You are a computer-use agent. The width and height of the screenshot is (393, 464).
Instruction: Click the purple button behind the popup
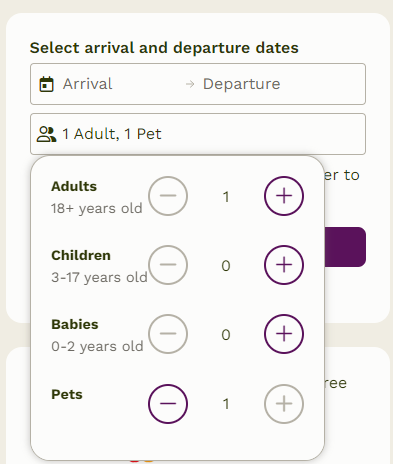click(345, 247)
